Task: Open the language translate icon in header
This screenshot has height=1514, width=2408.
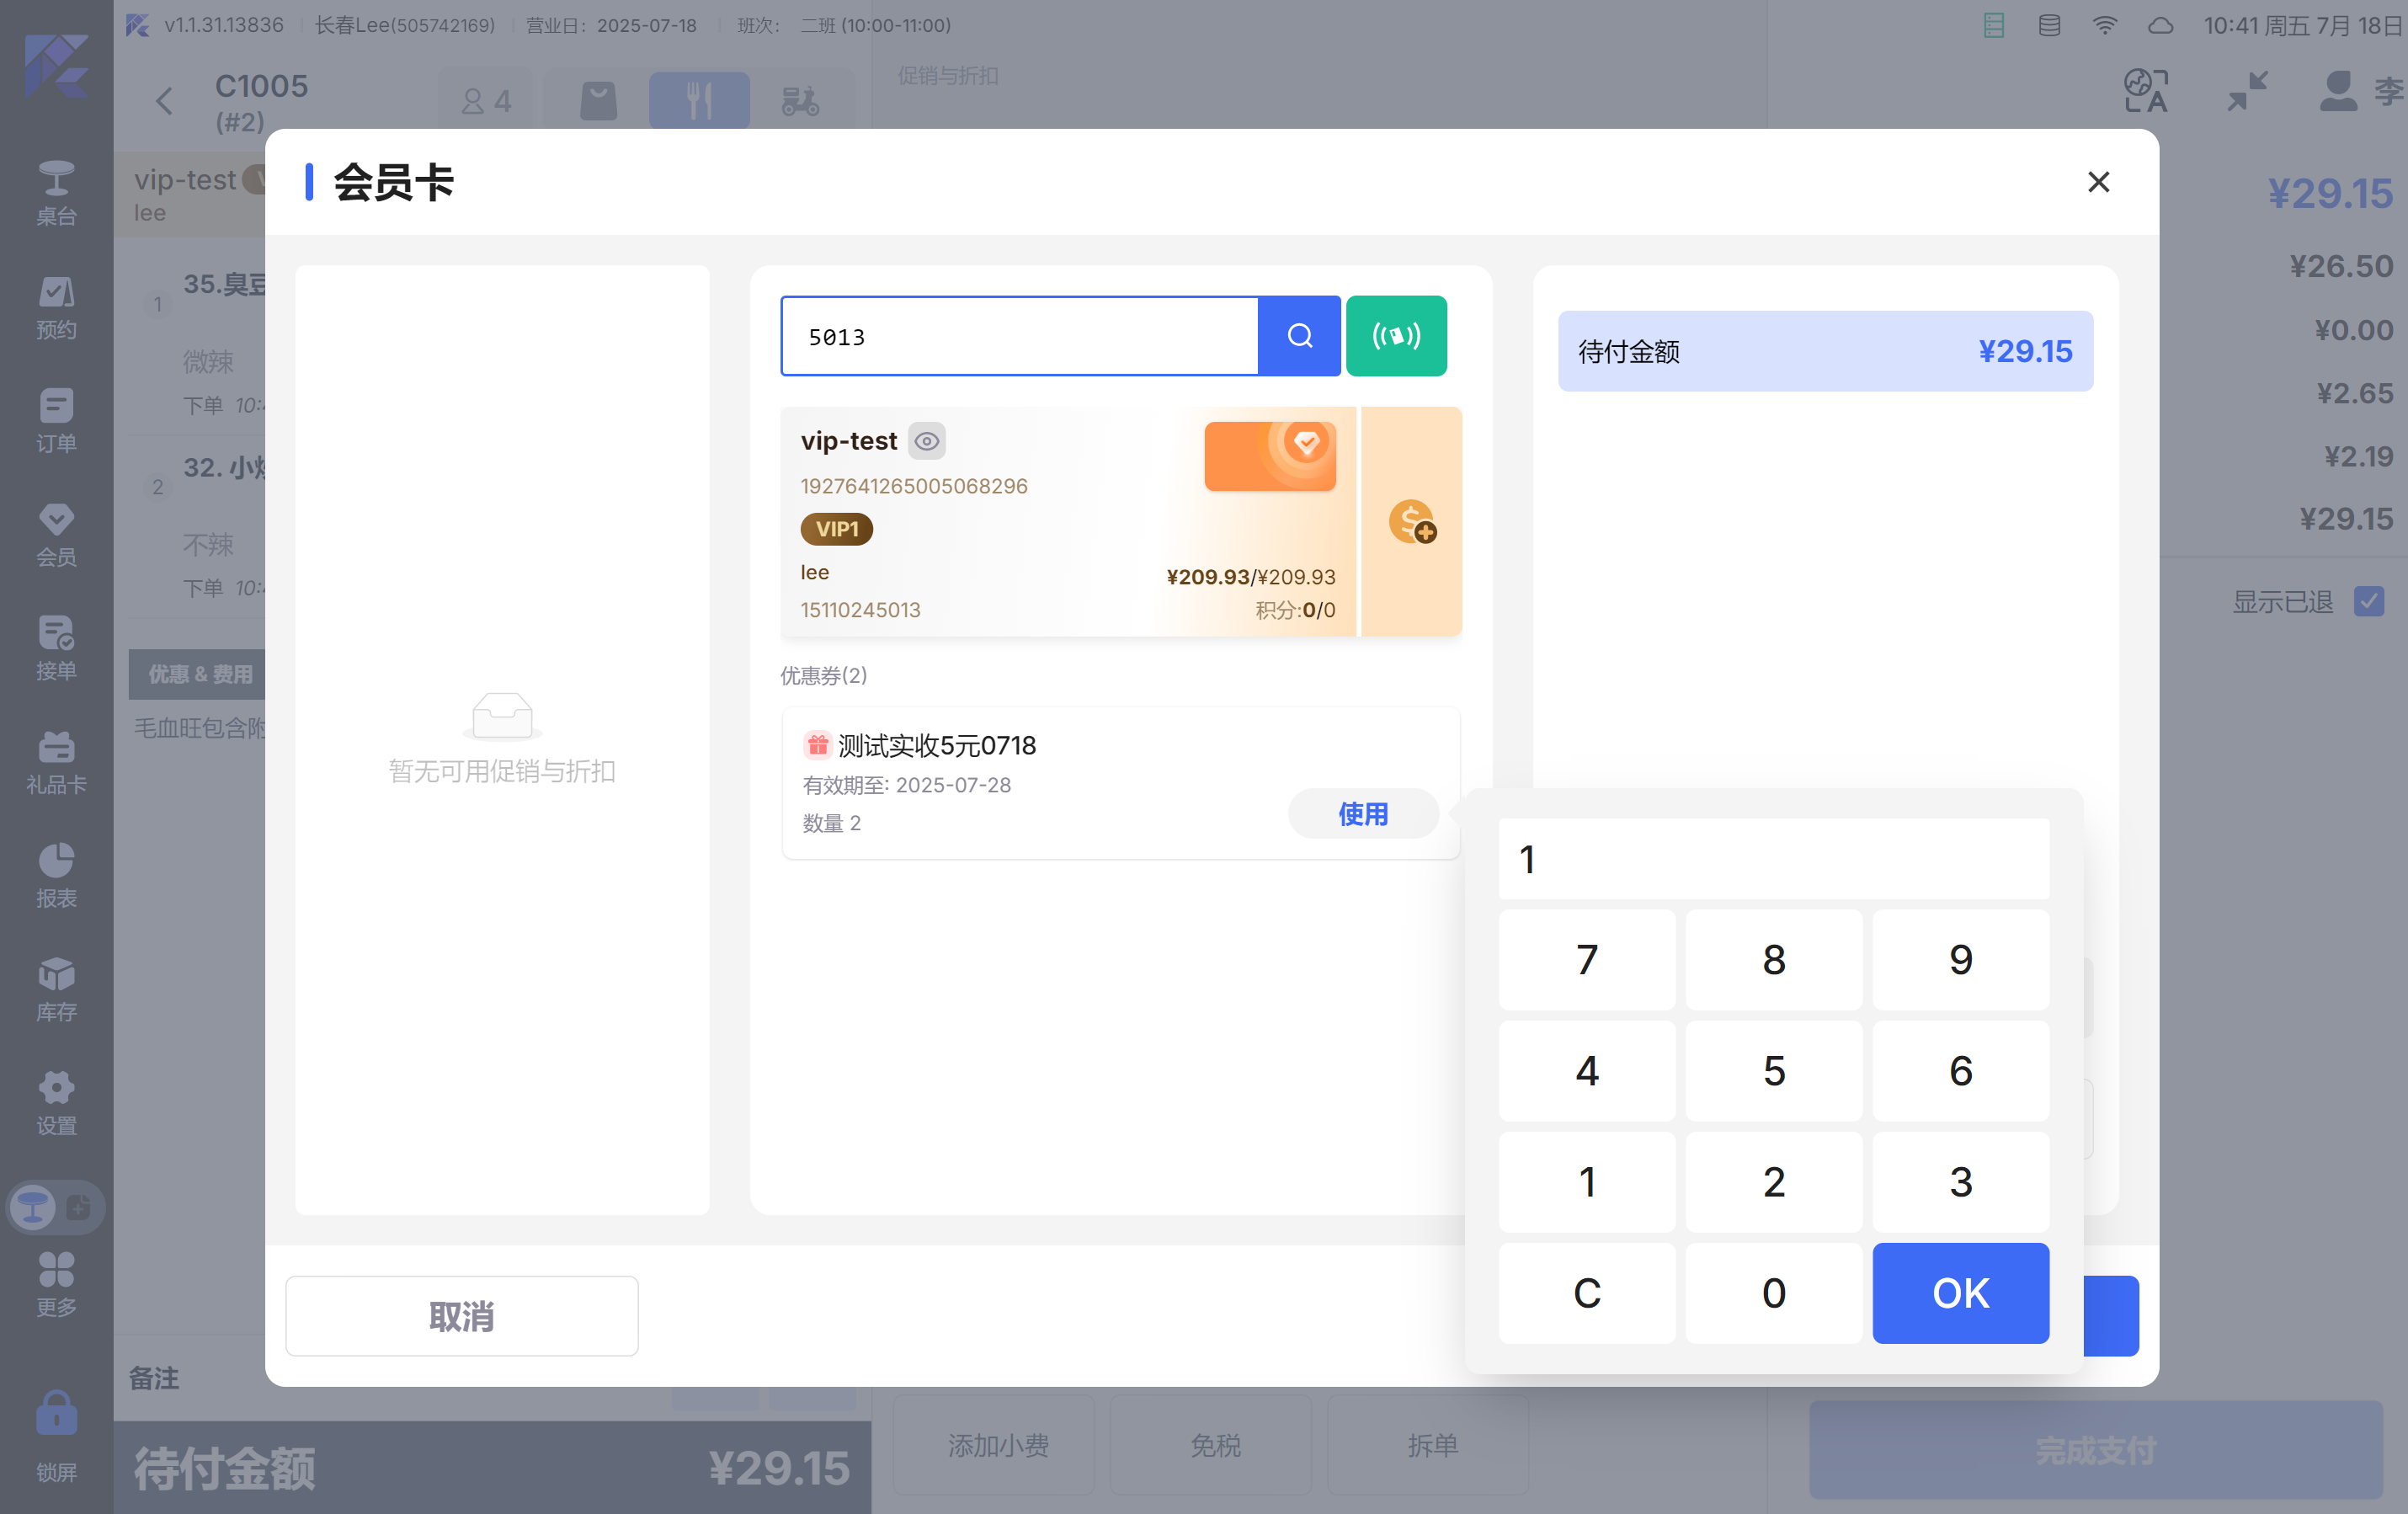Action: click(x=2146, y=91)
